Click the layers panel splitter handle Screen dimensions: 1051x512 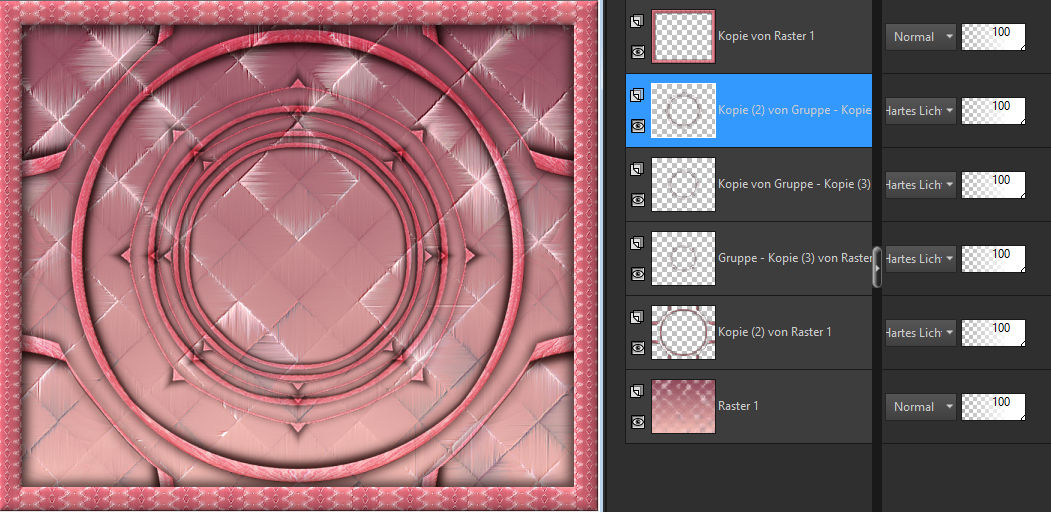tap(877, 267)
